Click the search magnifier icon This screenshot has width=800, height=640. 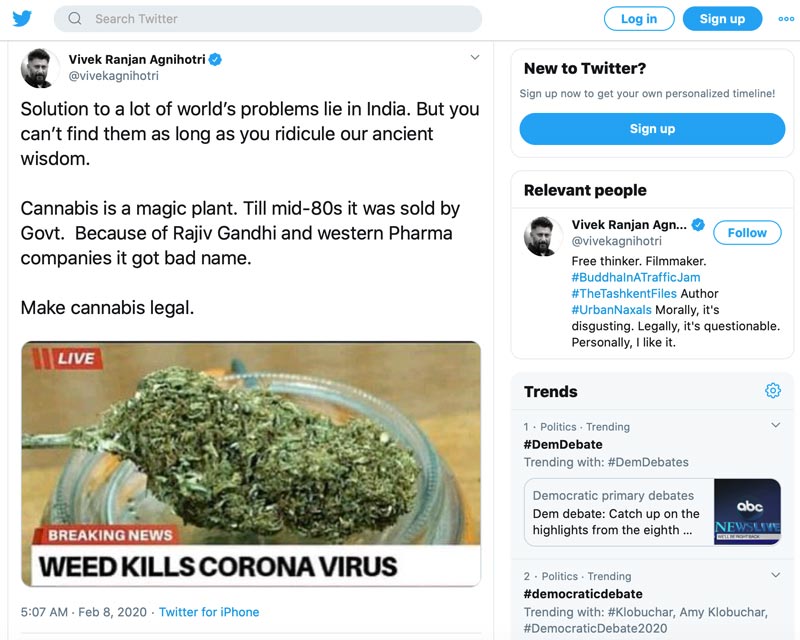(75, 19)
